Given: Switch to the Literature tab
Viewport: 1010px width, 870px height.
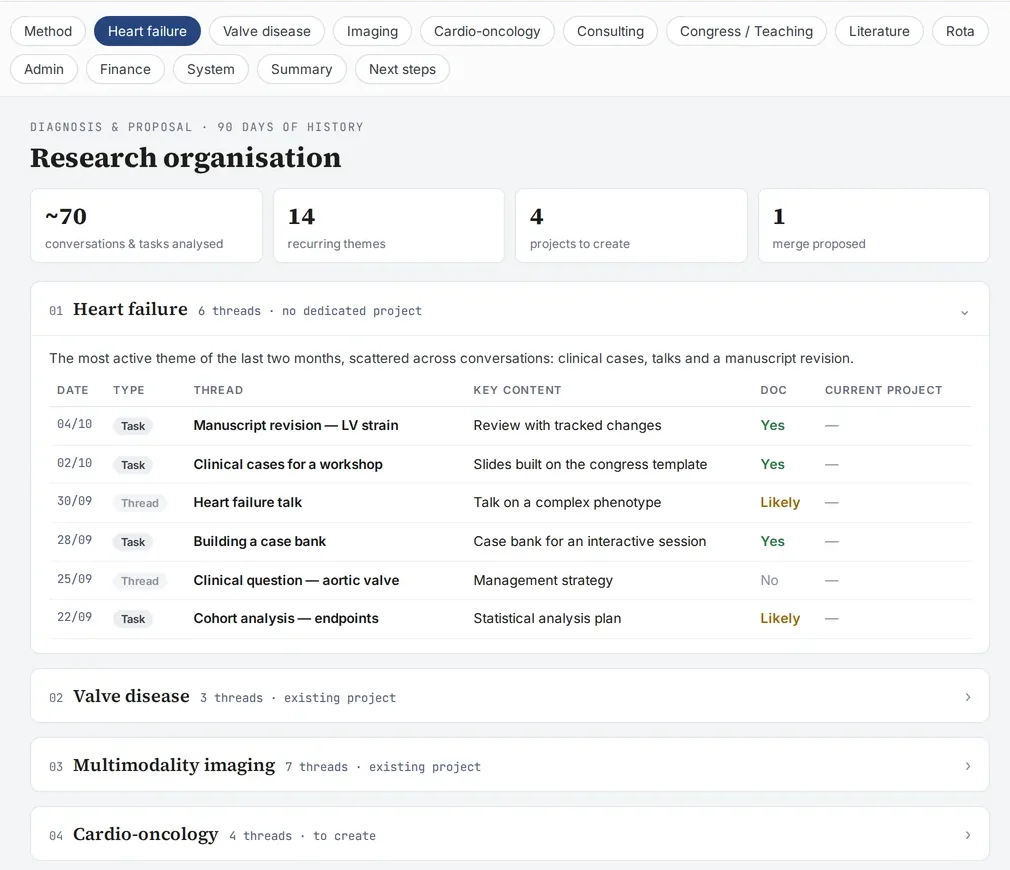Looking at the screenshot, I should point(879,31).
